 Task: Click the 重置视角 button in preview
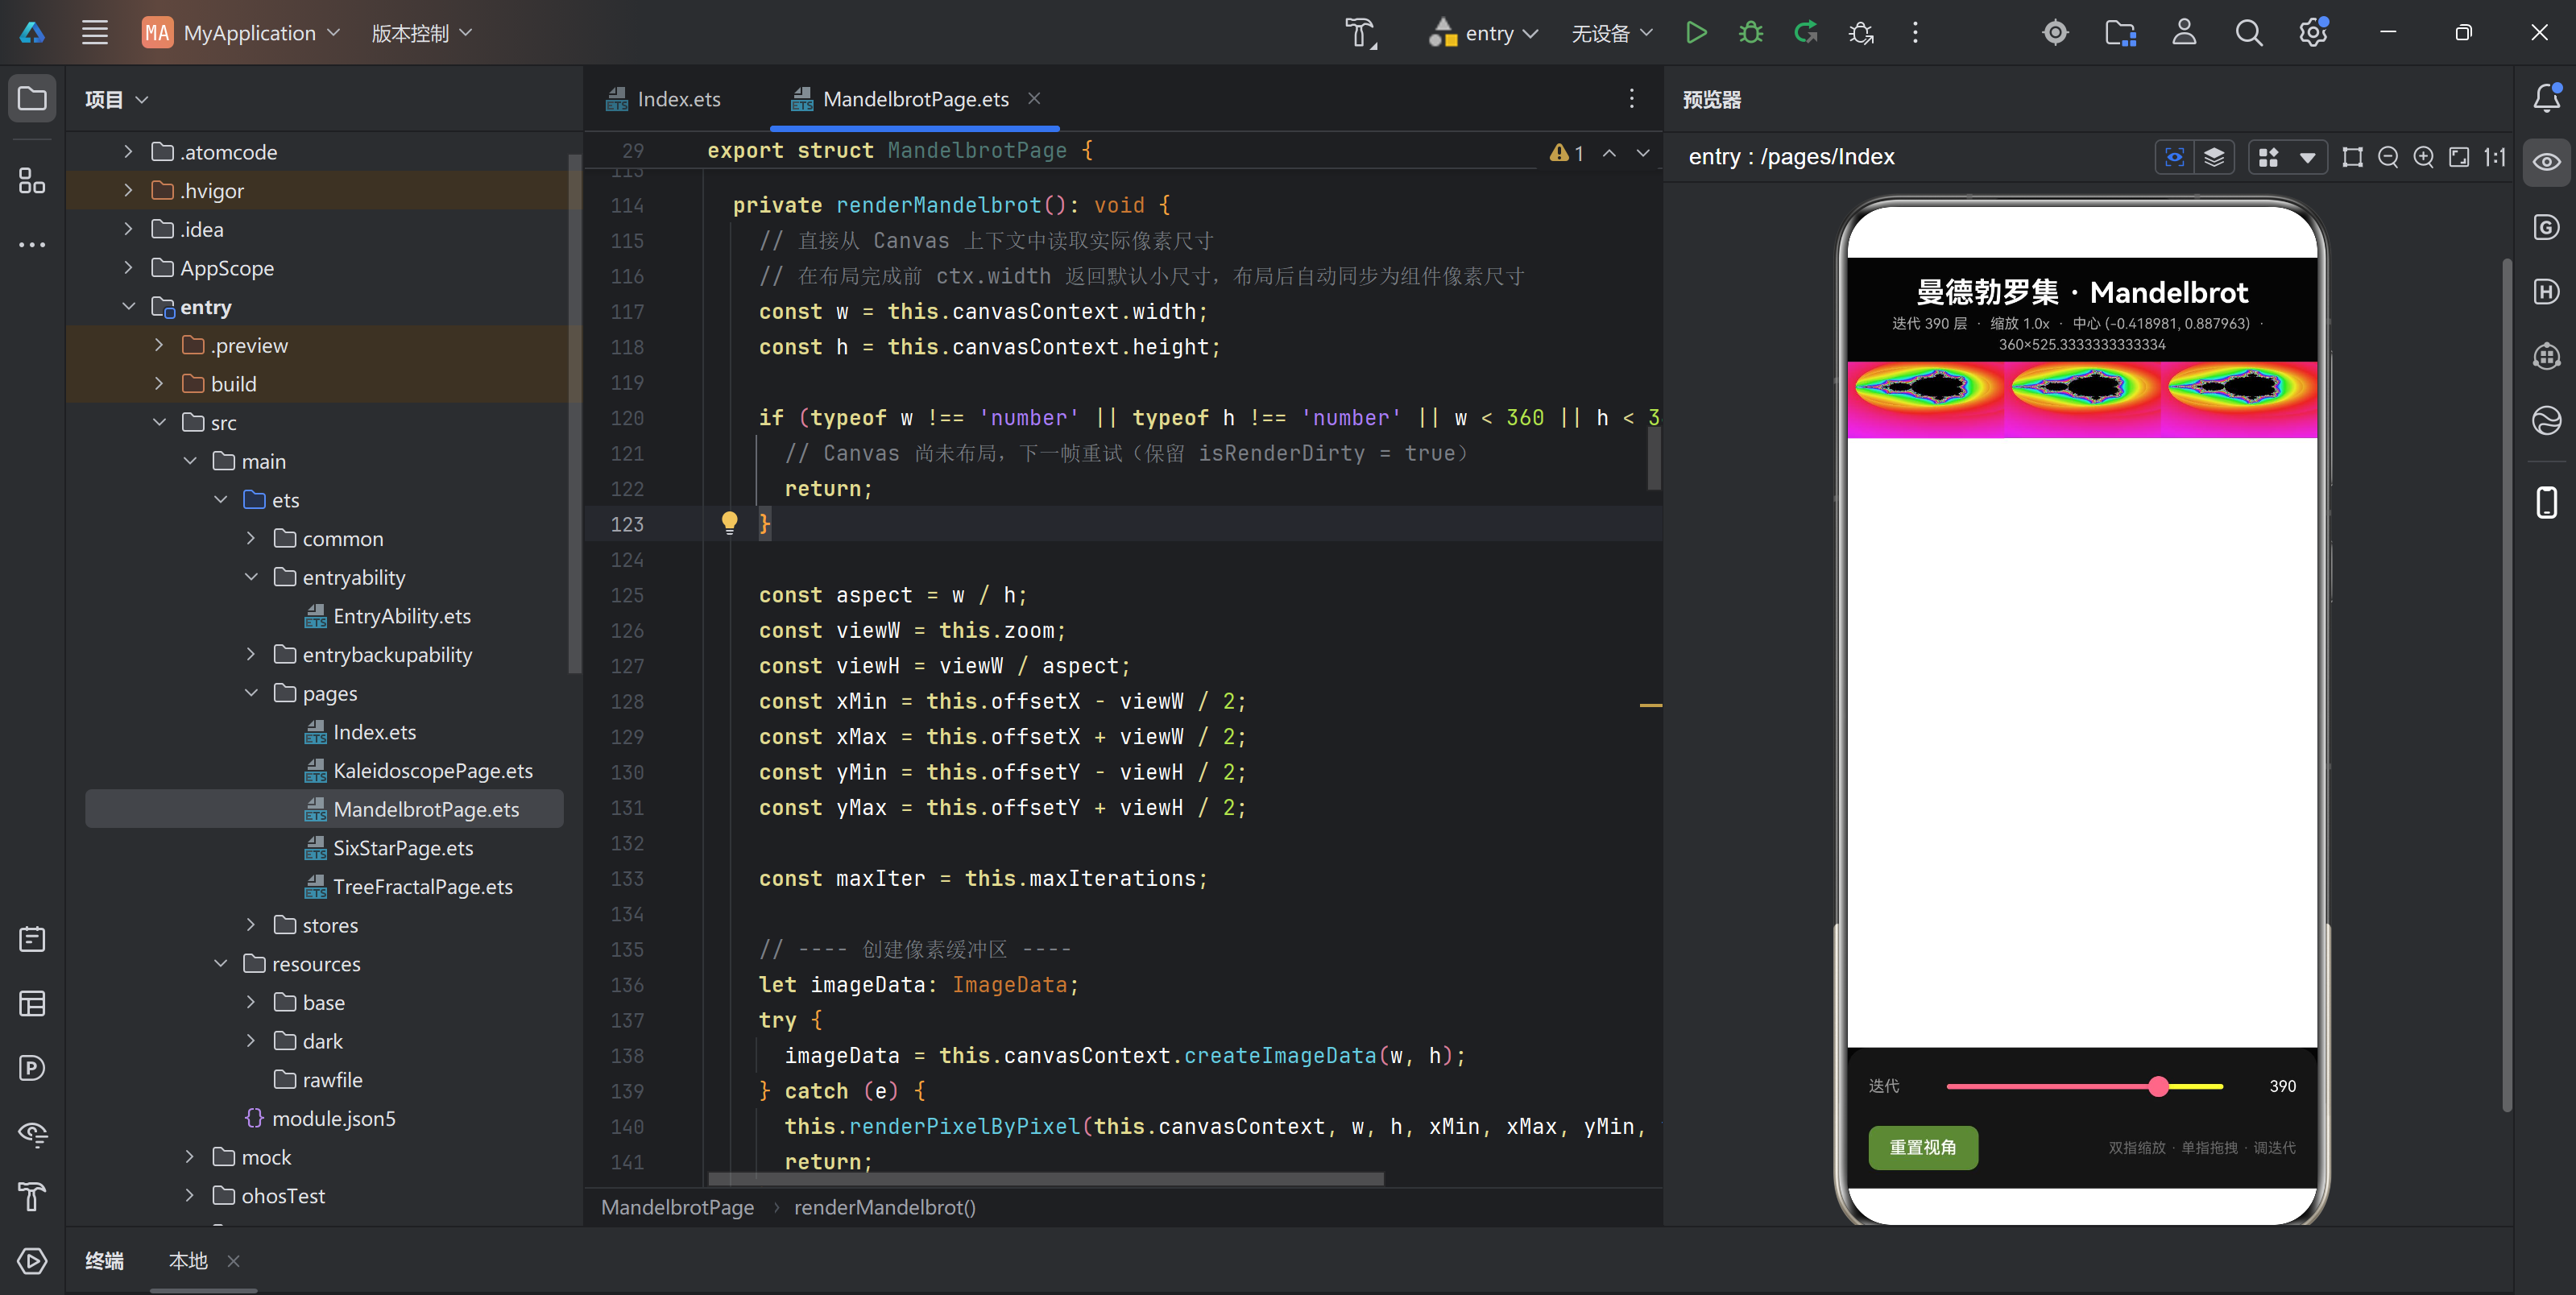click(1922, 1147)
